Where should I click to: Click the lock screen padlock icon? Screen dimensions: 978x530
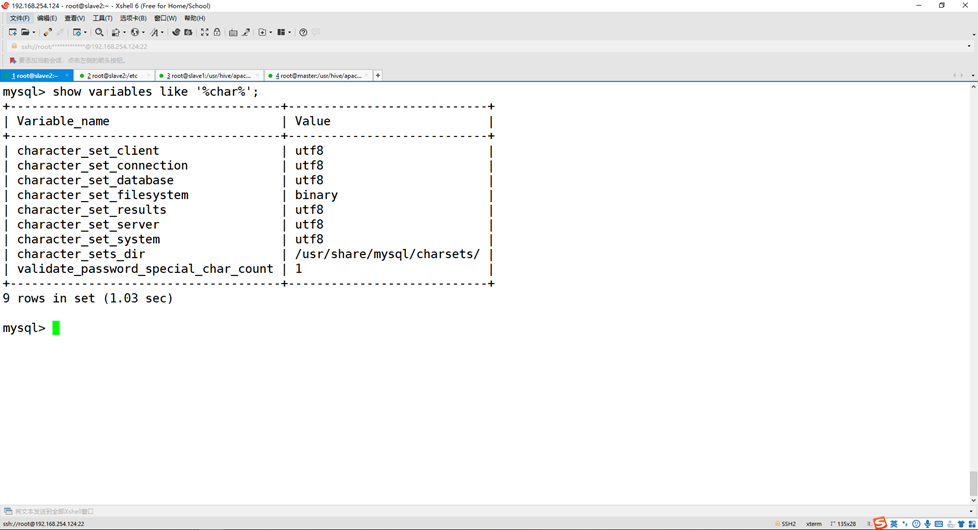click(x=217, y=32)
